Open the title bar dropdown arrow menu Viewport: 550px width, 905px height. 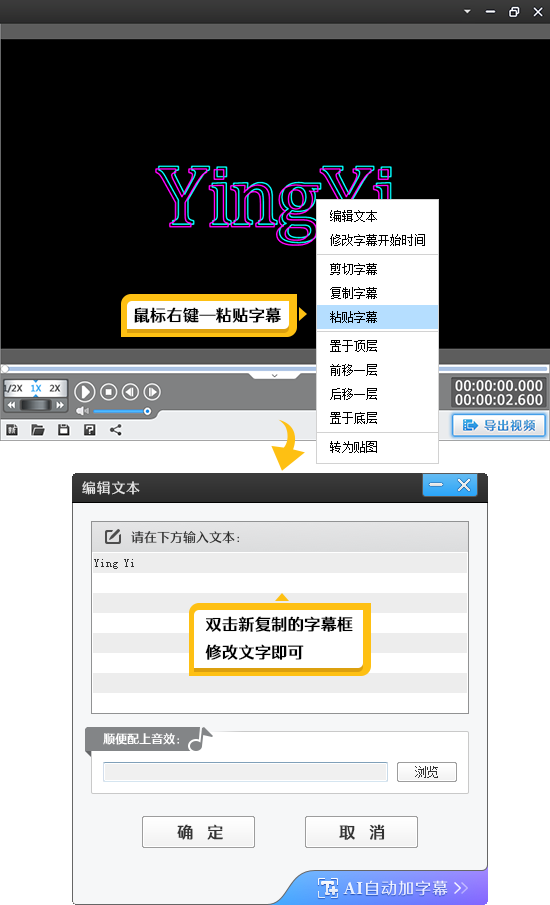pos(467,12)
